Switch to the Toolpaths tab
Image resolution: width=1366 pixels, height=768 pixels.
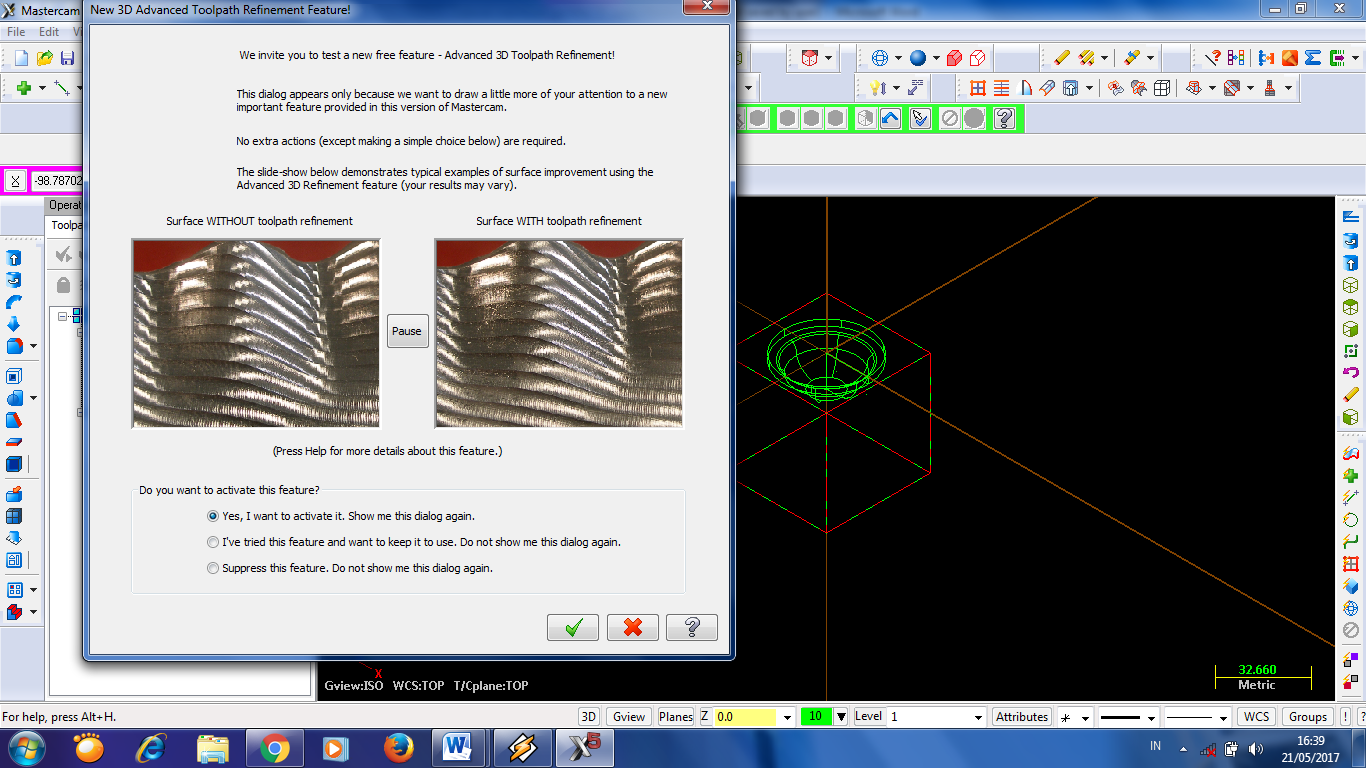coord(67,226)
